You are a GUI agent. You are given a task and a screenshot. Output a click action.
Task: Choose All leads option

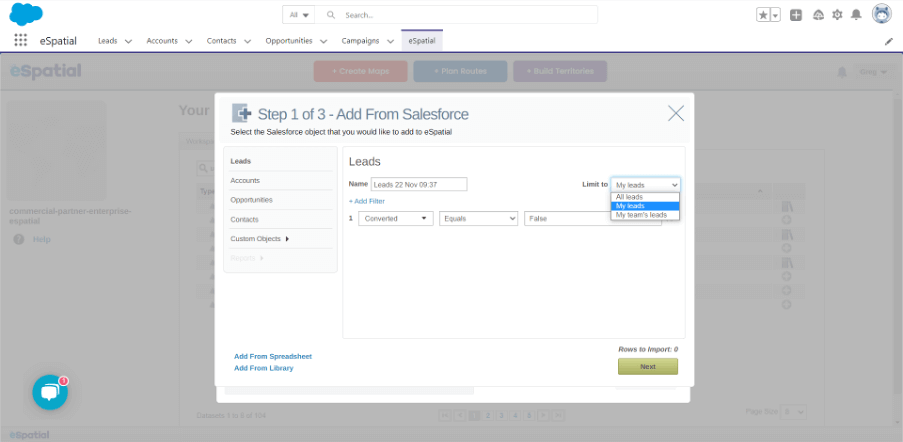[645, 197]
